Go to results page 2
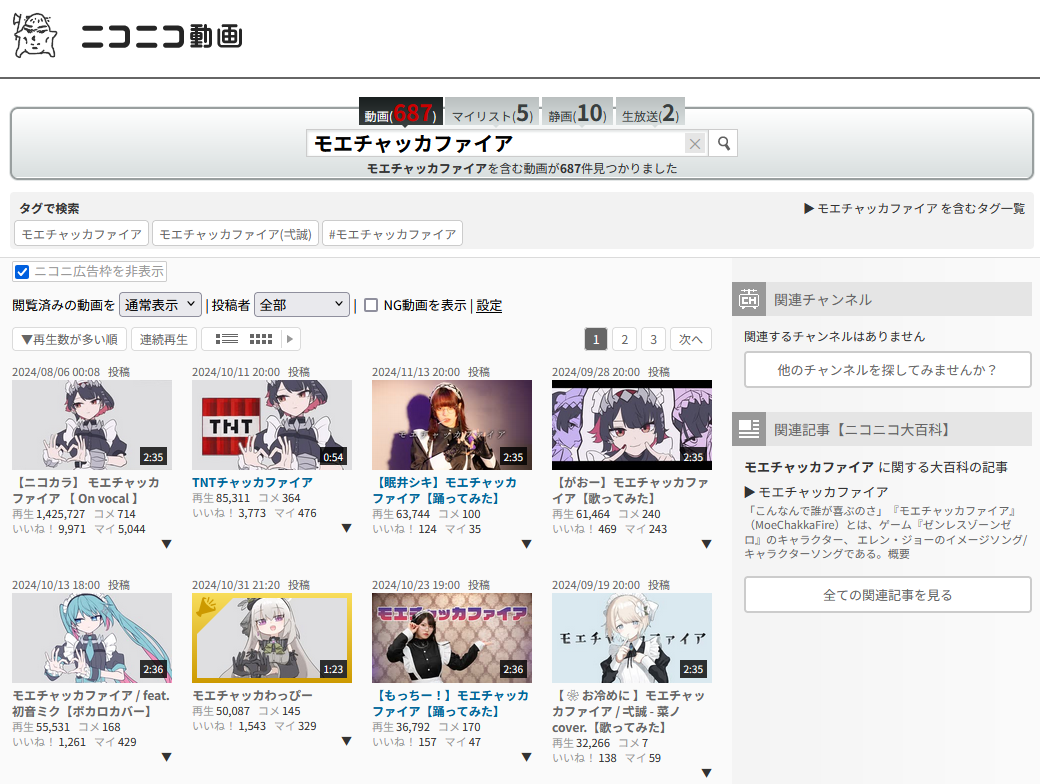Screen dimensions: 1040x784 pos(624,339)
